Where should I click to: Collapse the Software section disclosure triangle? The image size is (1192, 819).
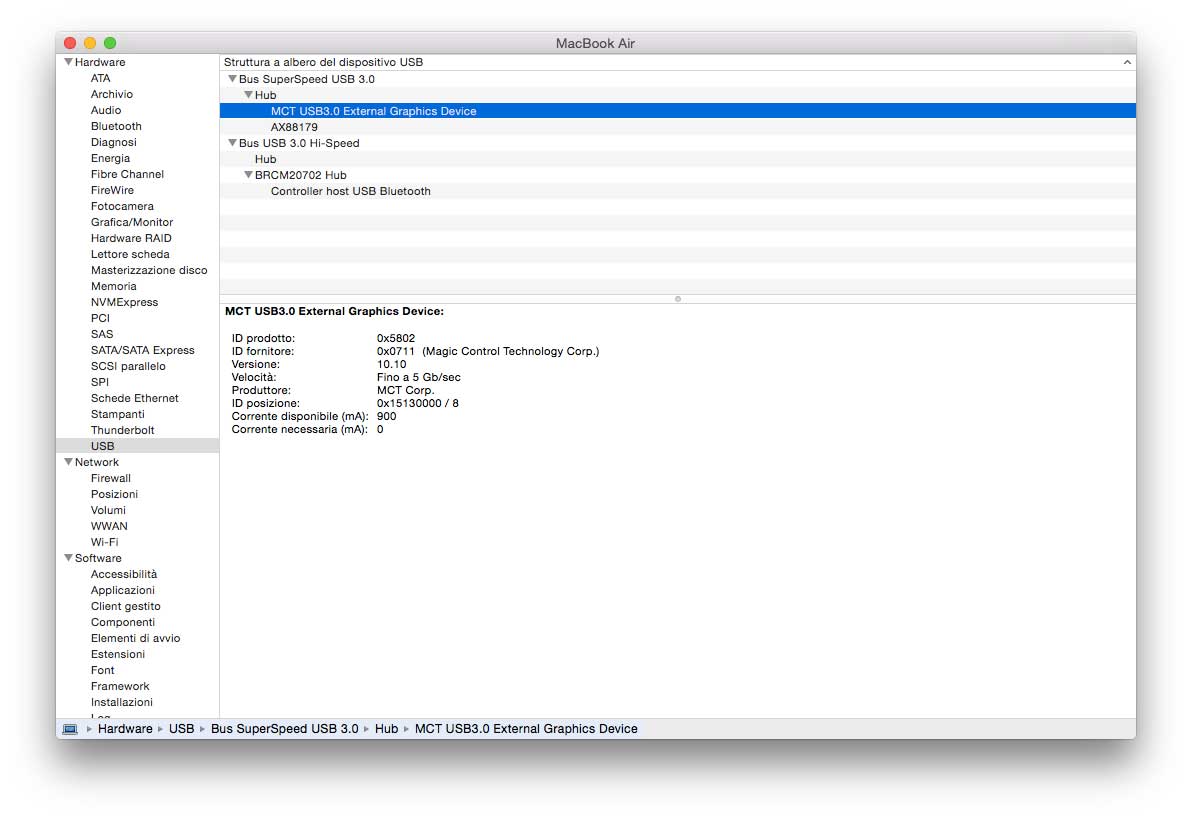tap(68, 558)
